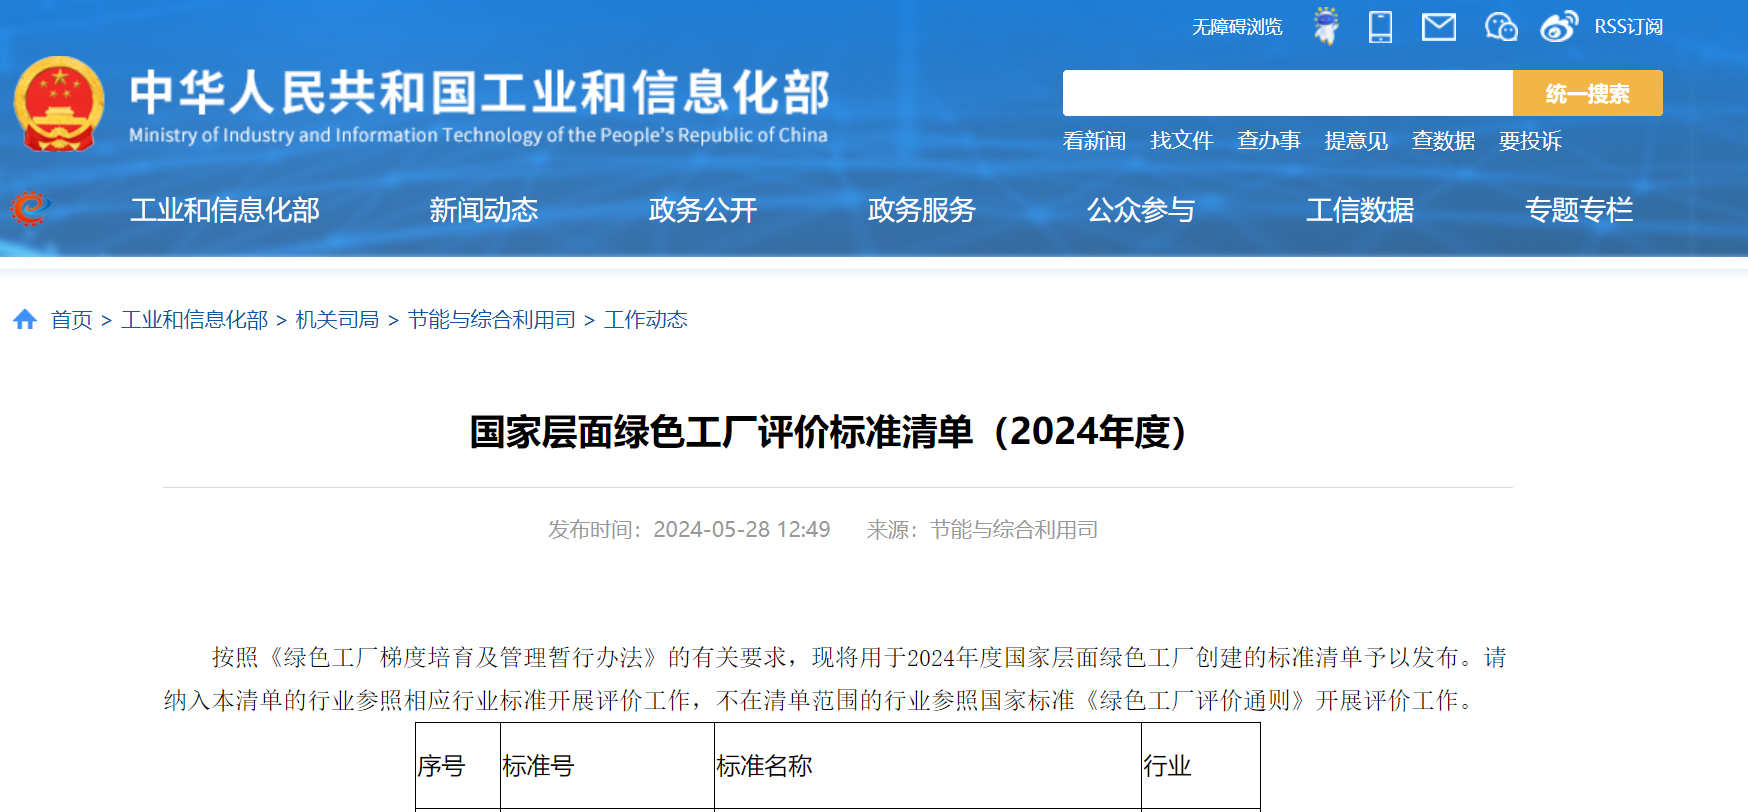Click the home icon in breadcrumb
Viewport: 1748px width, 812px height.
pos(25,319)
